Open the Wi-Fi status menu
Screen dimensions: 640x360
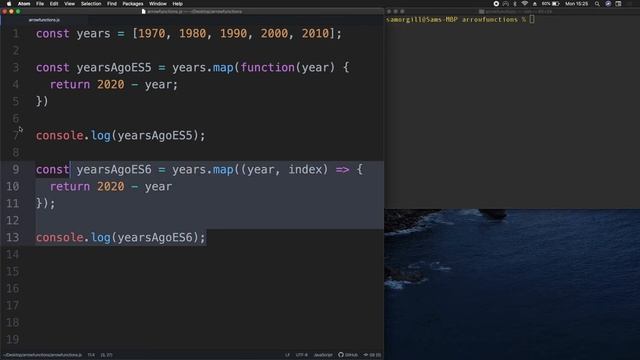pyautogui.click(x=525, y=4)
